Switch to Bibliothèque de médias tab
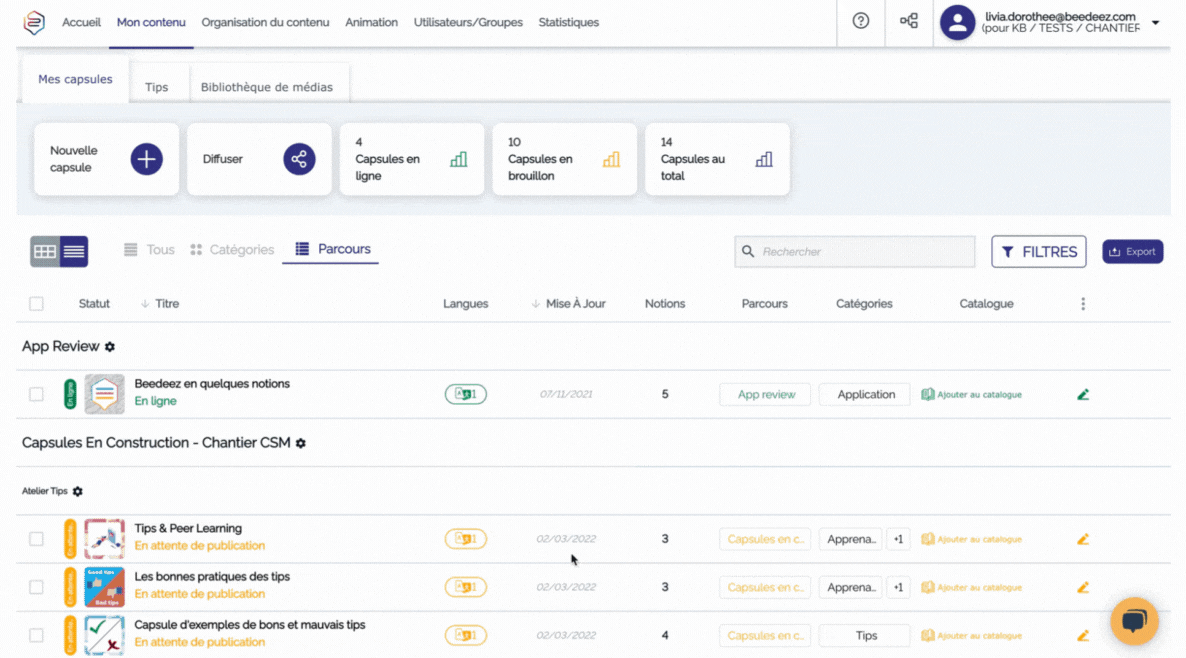 pos(267,87)
